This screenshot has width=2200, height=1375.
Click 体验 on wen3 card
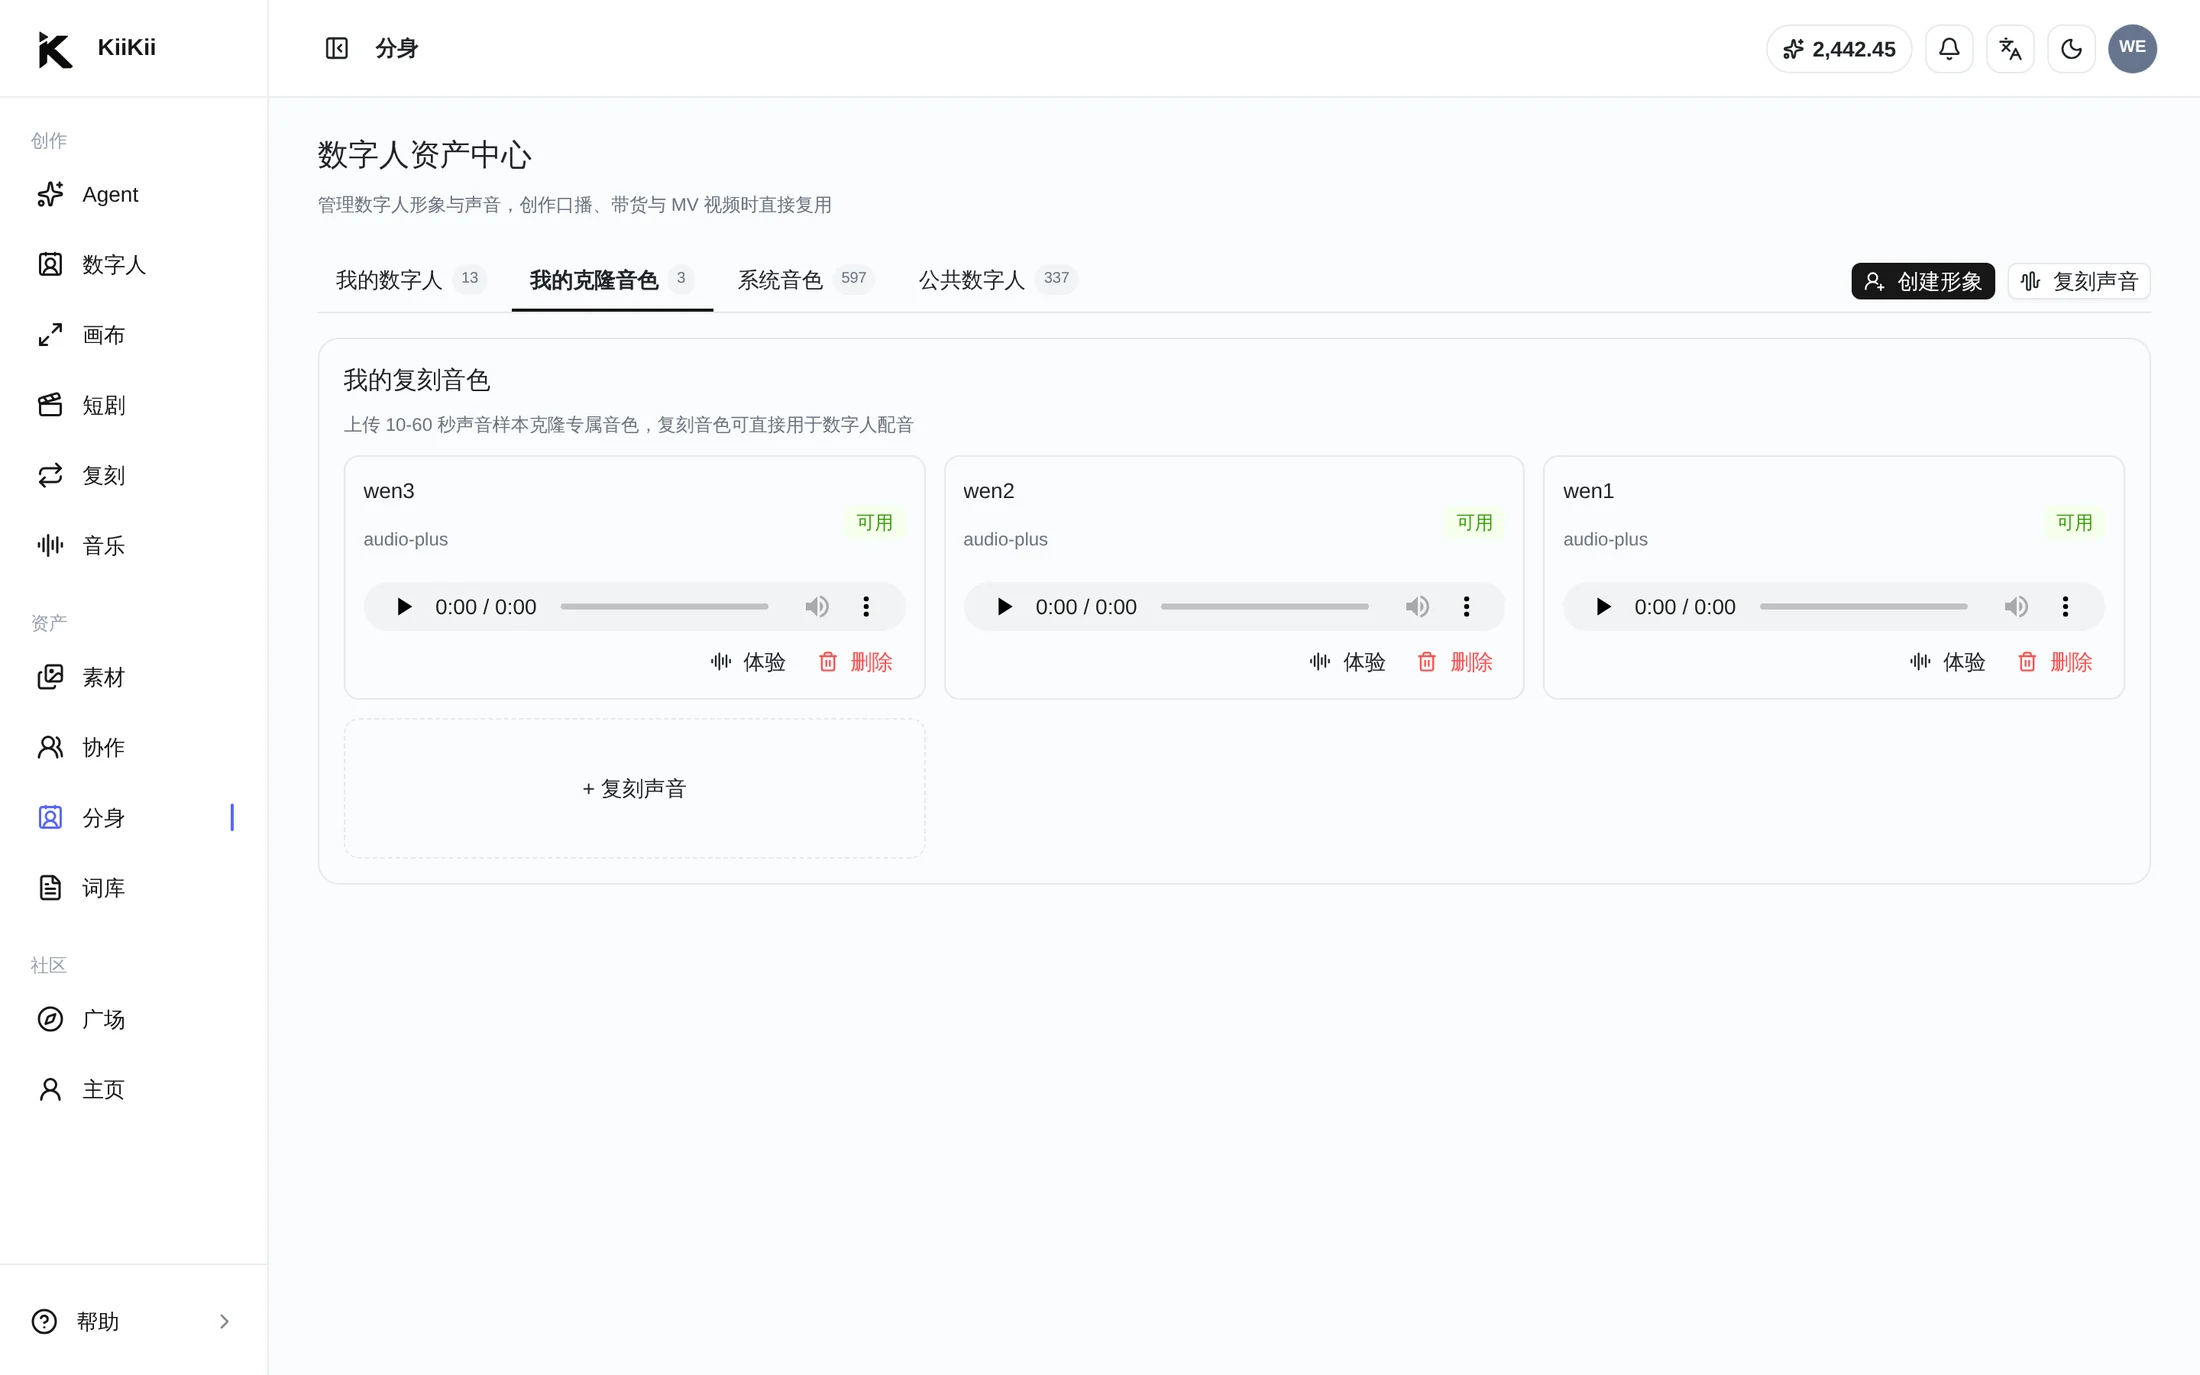point(748,662)
